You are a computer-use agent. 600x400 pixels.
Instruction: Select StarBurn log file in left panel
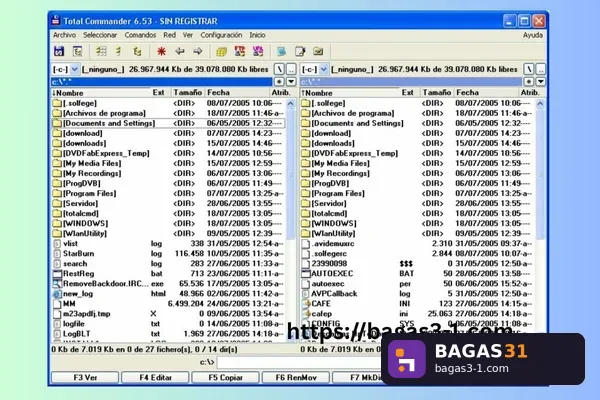168,254
